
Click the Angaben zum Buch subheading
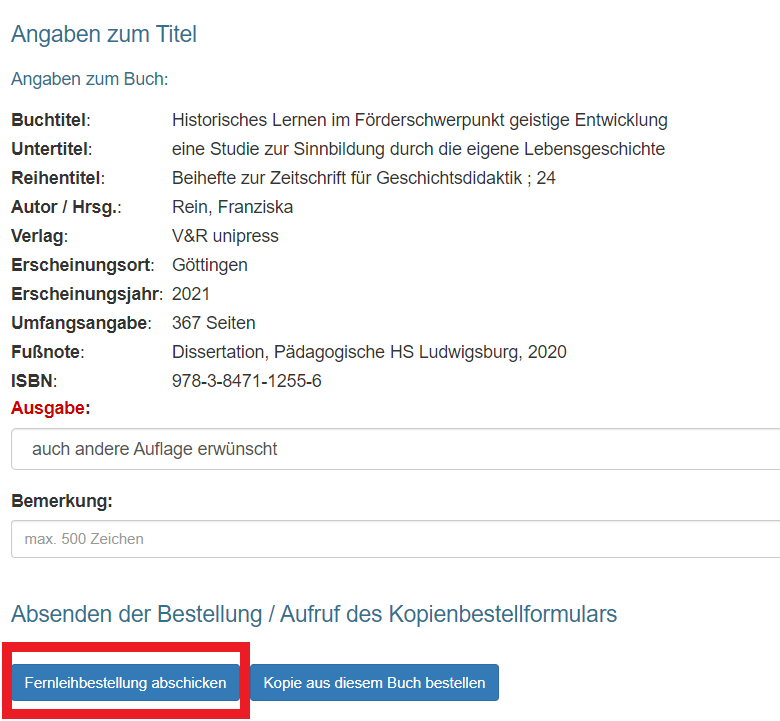pos(90,79)
